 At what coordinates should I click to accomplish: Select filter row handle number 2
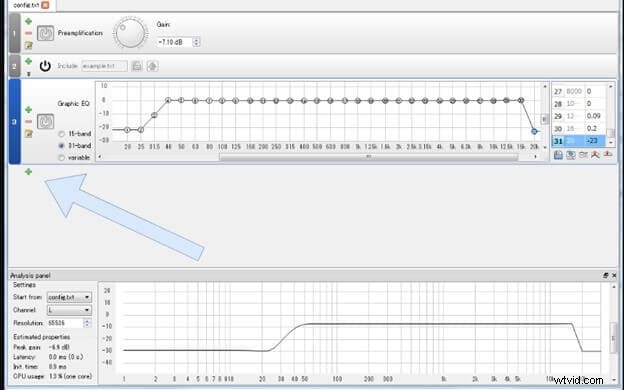tap(14, 66)
